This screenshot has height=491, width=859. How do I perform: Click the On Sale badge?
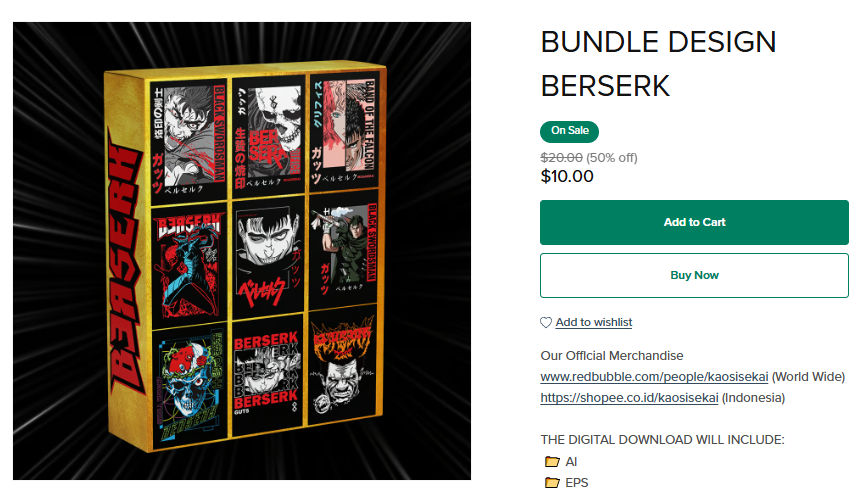coord(569,131)
